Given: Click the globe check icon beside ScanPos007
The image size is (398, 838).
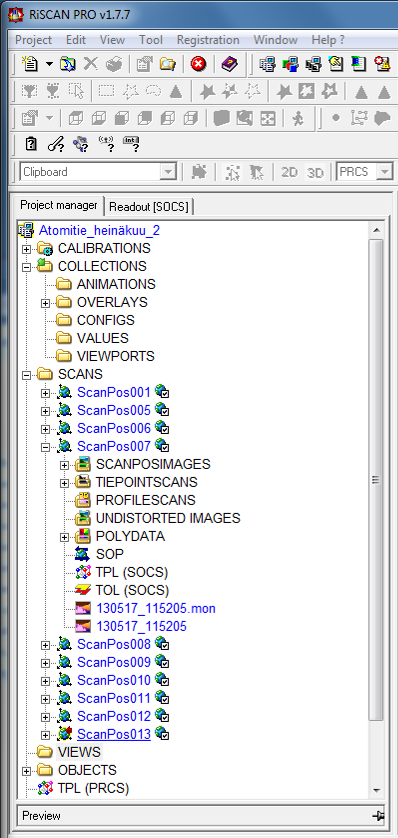Looking at the screenshot, I should pyautogui.click(x=162, y=446).
